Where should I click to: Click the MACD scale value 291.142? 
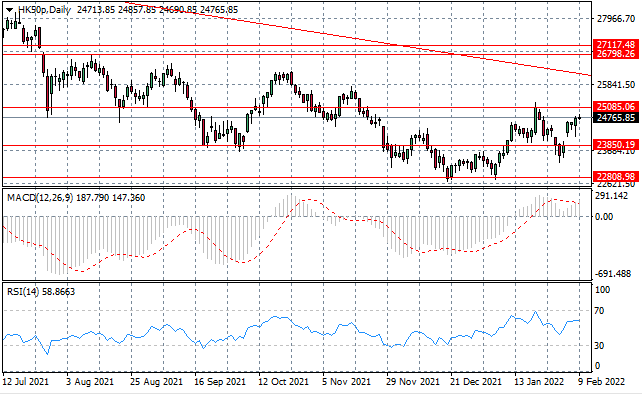pos(611,196)
